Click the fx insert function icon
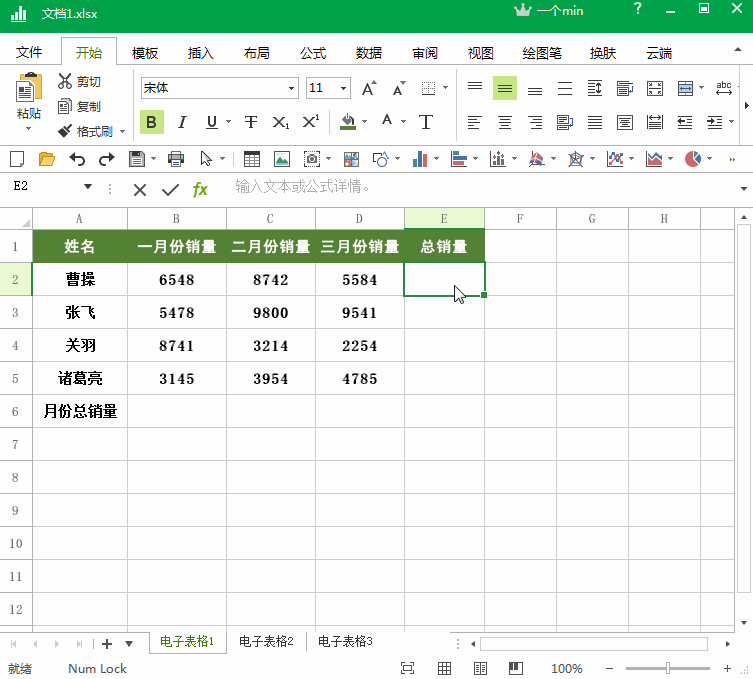The width and height of the screenshot is (753, 679). pos(200,189)
